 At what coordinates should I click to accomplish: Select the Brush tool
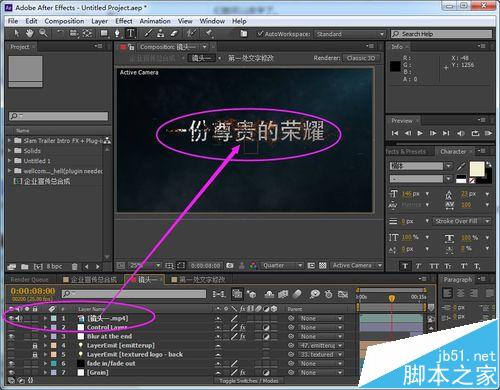tap(148, 33)
